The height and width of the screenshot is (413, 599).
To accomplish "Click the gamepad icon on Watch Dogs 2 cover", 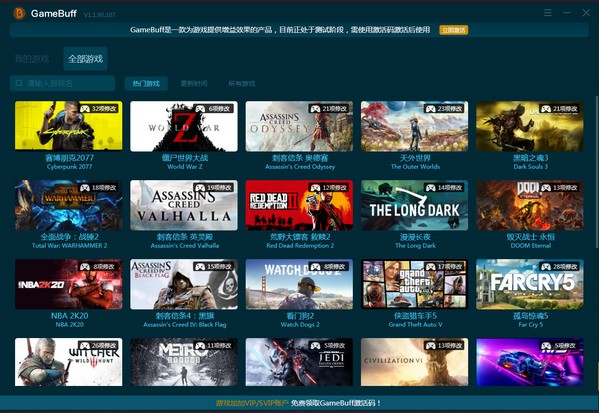I will 316,267.
